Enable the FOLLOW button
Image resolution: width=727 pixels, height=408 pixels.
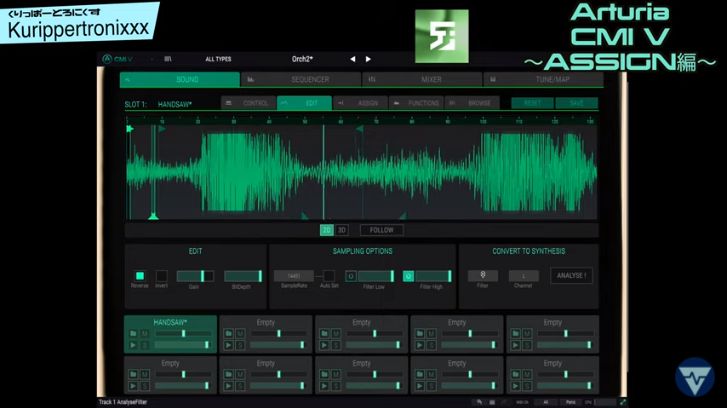[382, 230]
